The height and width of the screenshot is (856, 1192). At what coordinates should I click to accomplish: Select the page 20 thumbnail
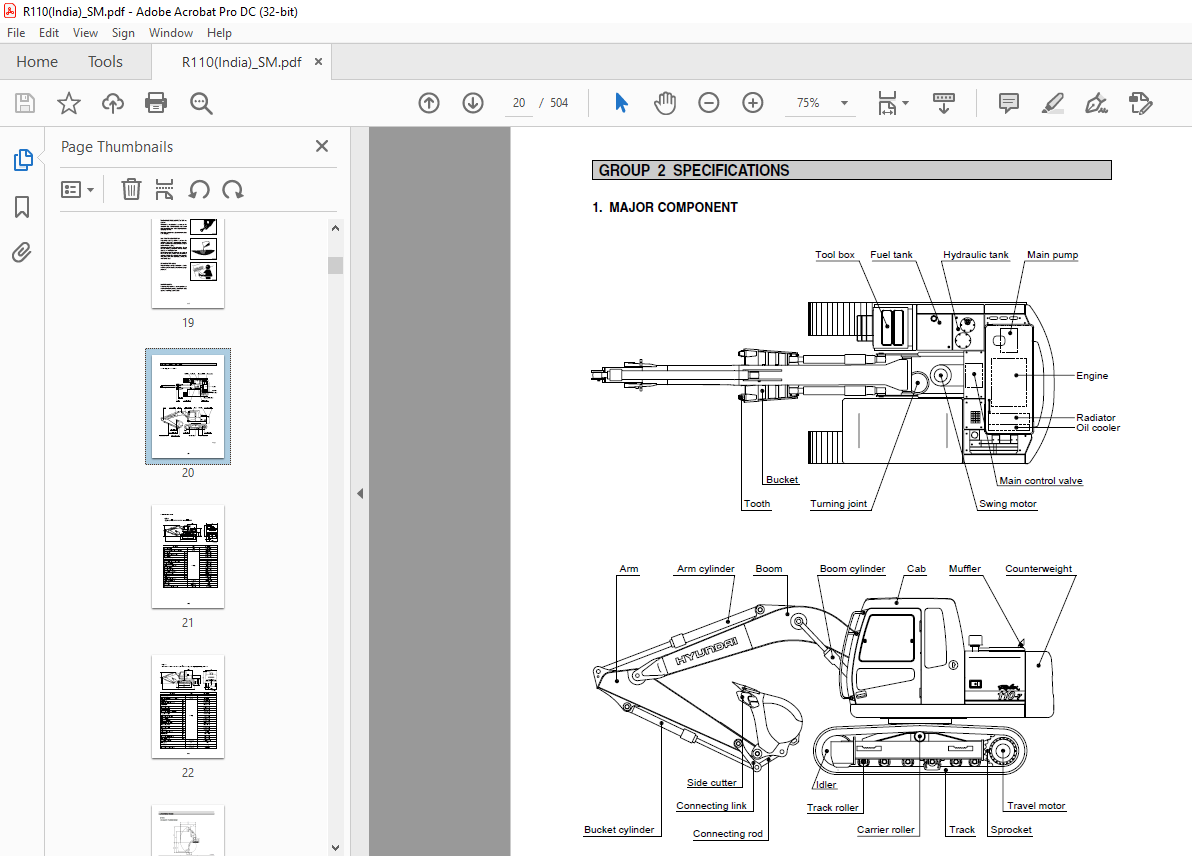coord(188,407)
